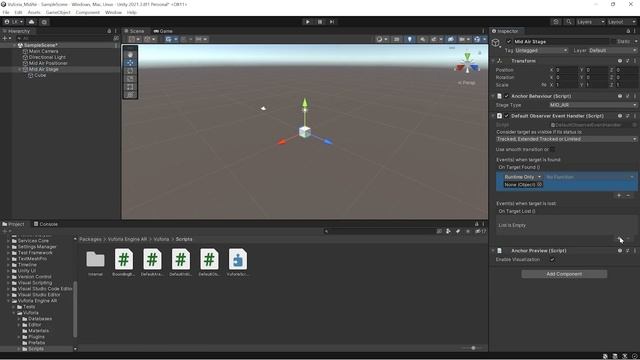The image size is (640, 360).
Task: Start Play mode with the play button
Action: (308, 22)
